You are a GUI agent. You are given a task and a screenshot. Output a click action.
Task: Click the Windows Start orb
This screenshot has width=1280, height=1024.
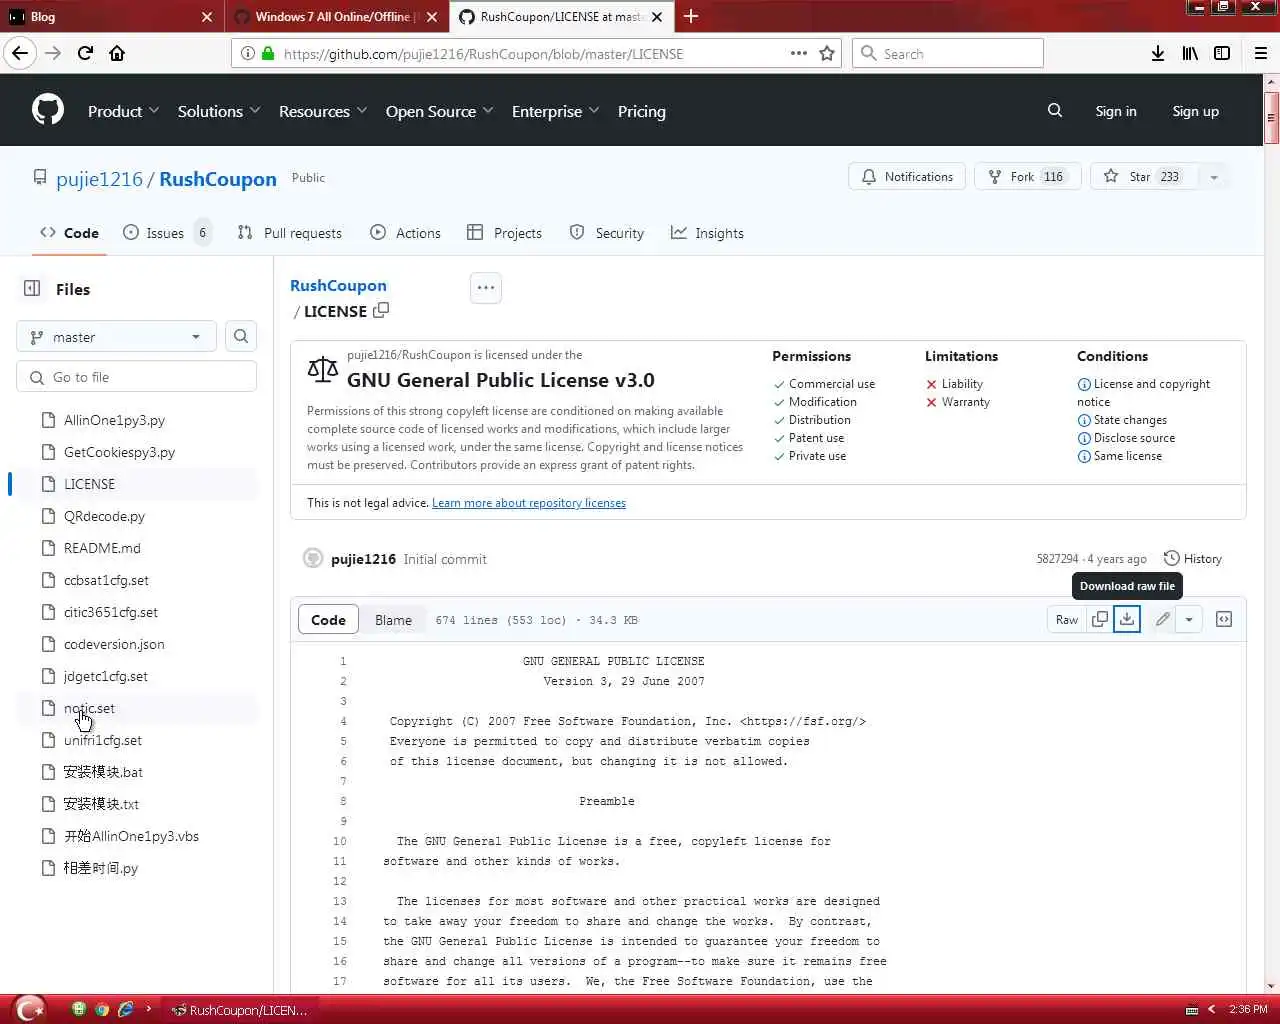(30, 1009)
